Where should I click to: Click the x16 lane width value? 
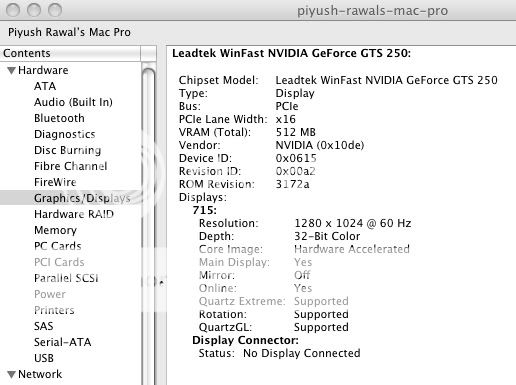(285, 119)
